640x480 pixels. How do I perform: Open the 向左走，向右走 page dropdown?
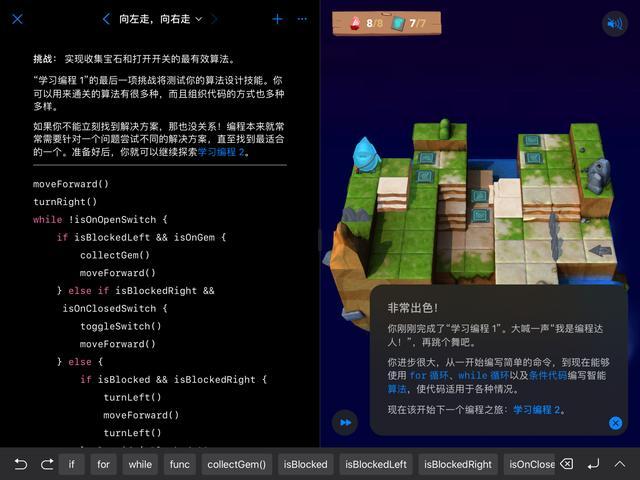point(160,19)
